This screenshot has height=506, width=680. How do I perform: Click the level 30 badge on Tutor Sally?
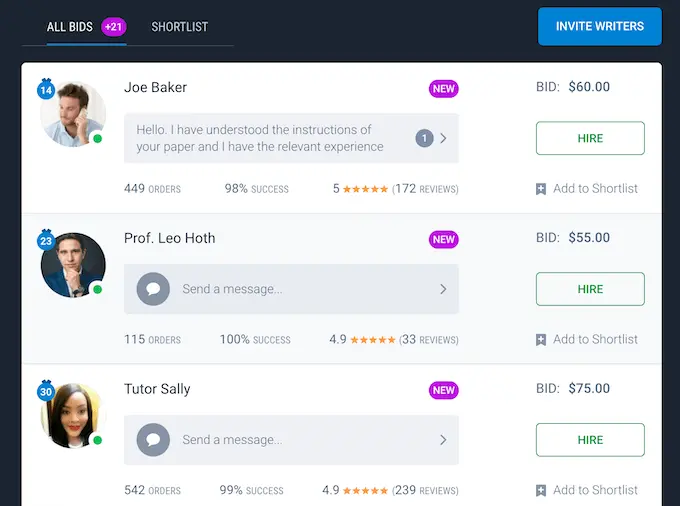[46, 391]
